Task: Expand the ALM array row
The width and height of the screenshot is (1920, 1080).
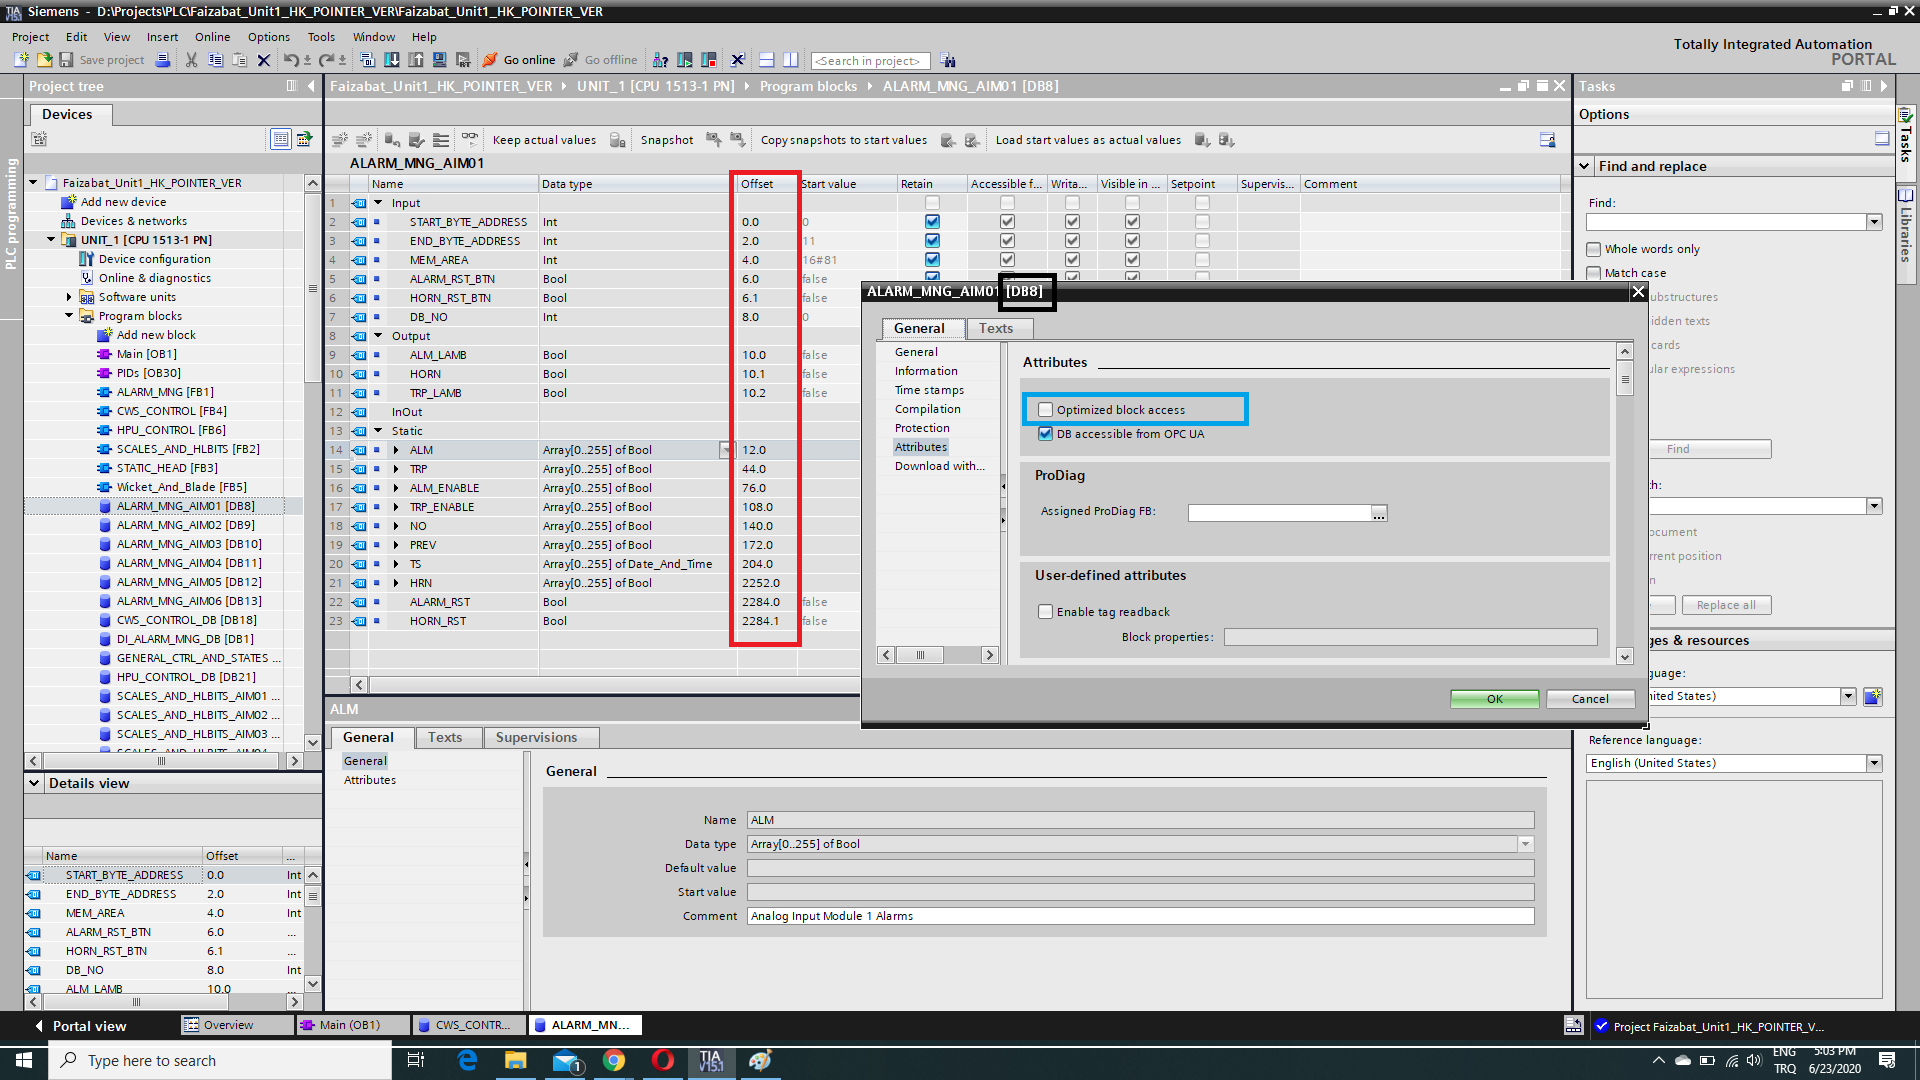Action: click(x=396, y=450)
